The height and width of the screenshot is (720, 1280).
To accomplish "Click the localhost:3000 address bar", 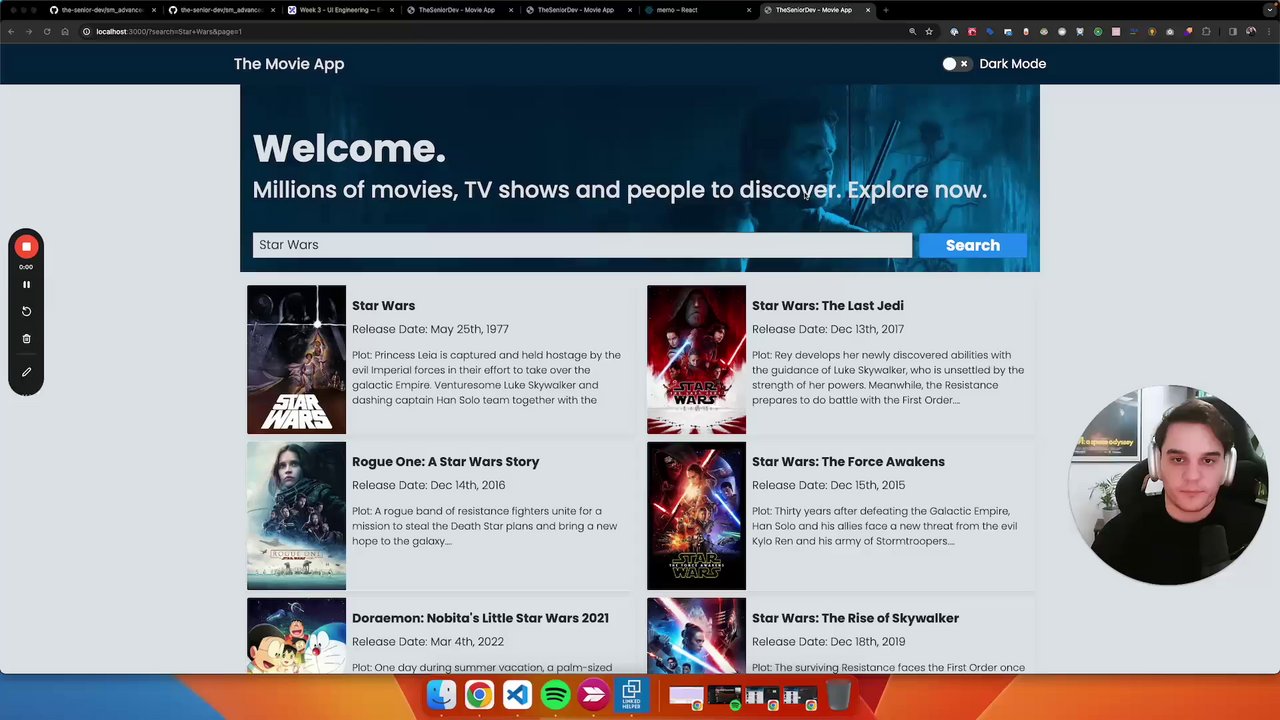I will (500, 32).
